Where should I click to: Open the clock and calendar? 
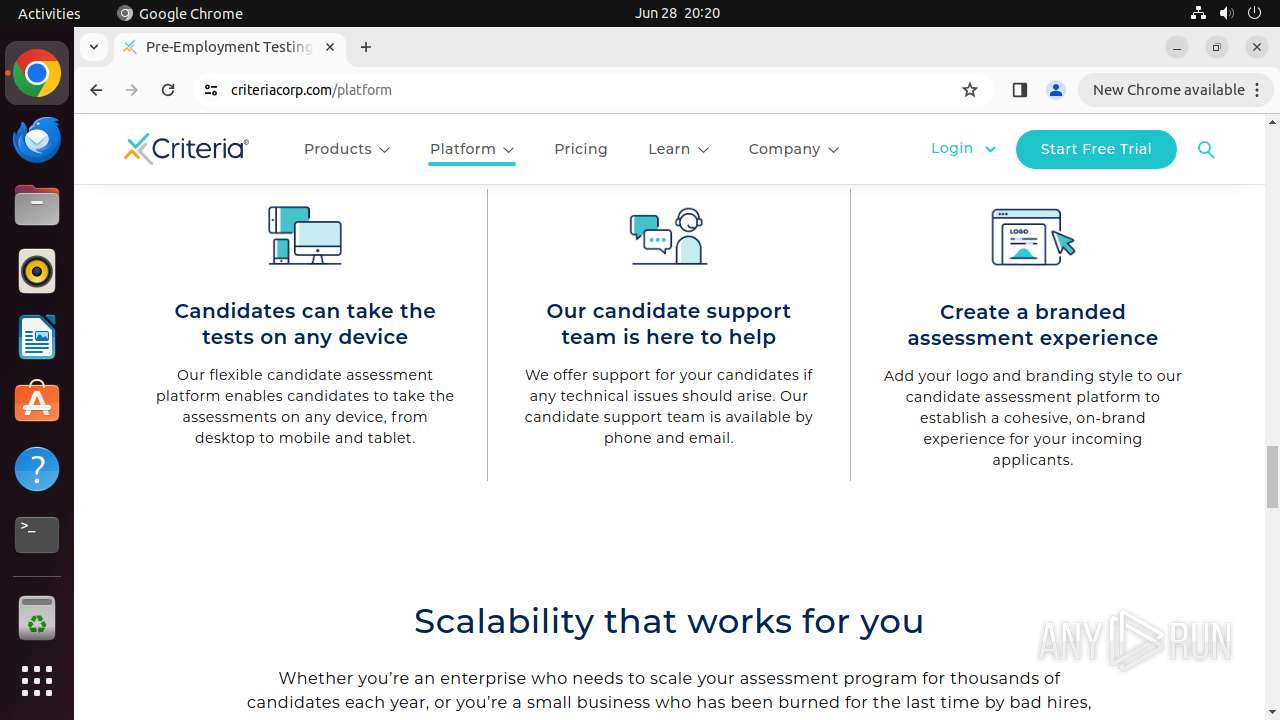pyautogui.click(x=677, y=13)
